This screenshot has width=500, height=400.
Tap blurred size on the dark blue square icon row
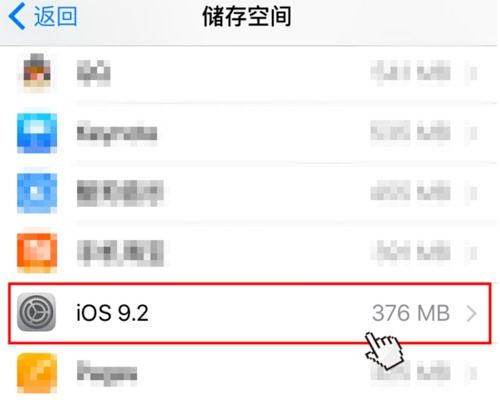tap(410, 133)
